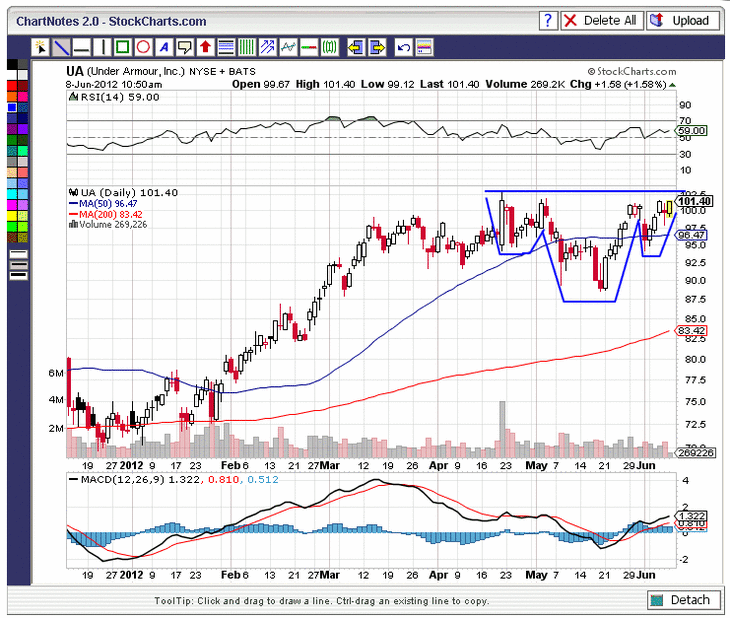Click the Detach button
The width and height of the screenshot is (730, 618).
pyautogui.click(x=684, y=600)
